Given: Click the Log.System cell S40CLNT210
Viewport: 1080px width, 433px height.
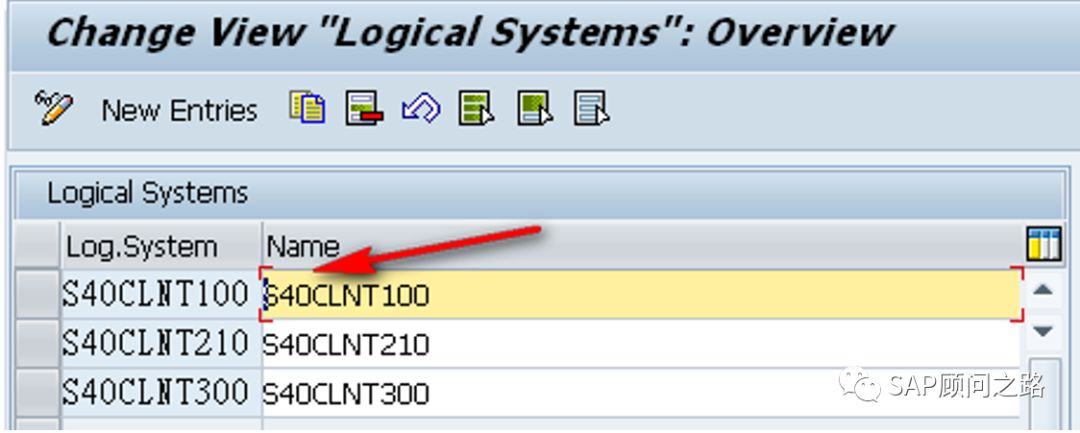Looking at the screenshot, I should (x=161, y=344).
